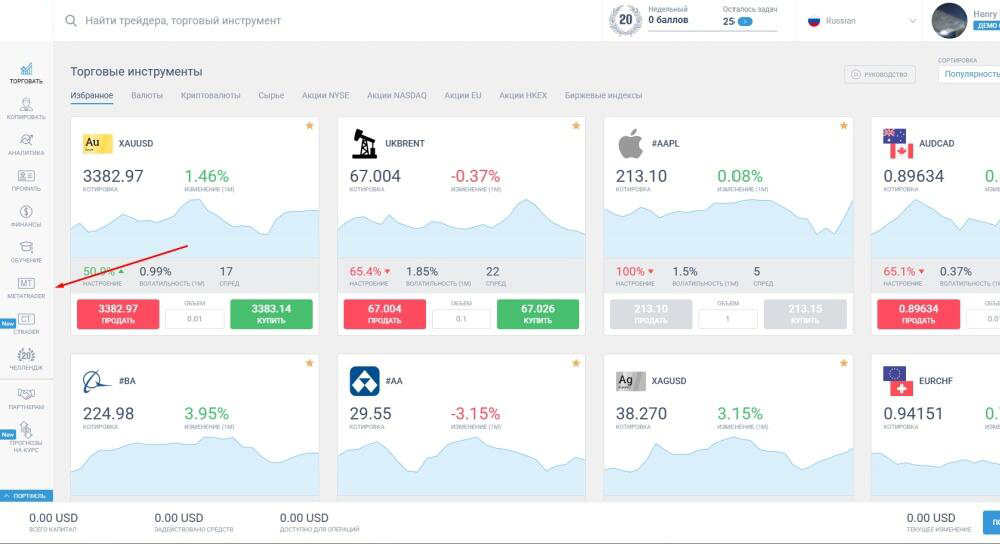Image resolution: width=1000 pixels, height=545 pixels.
Task: Unfavorite the #AAPL instrument star
Action: click(843, 126)
